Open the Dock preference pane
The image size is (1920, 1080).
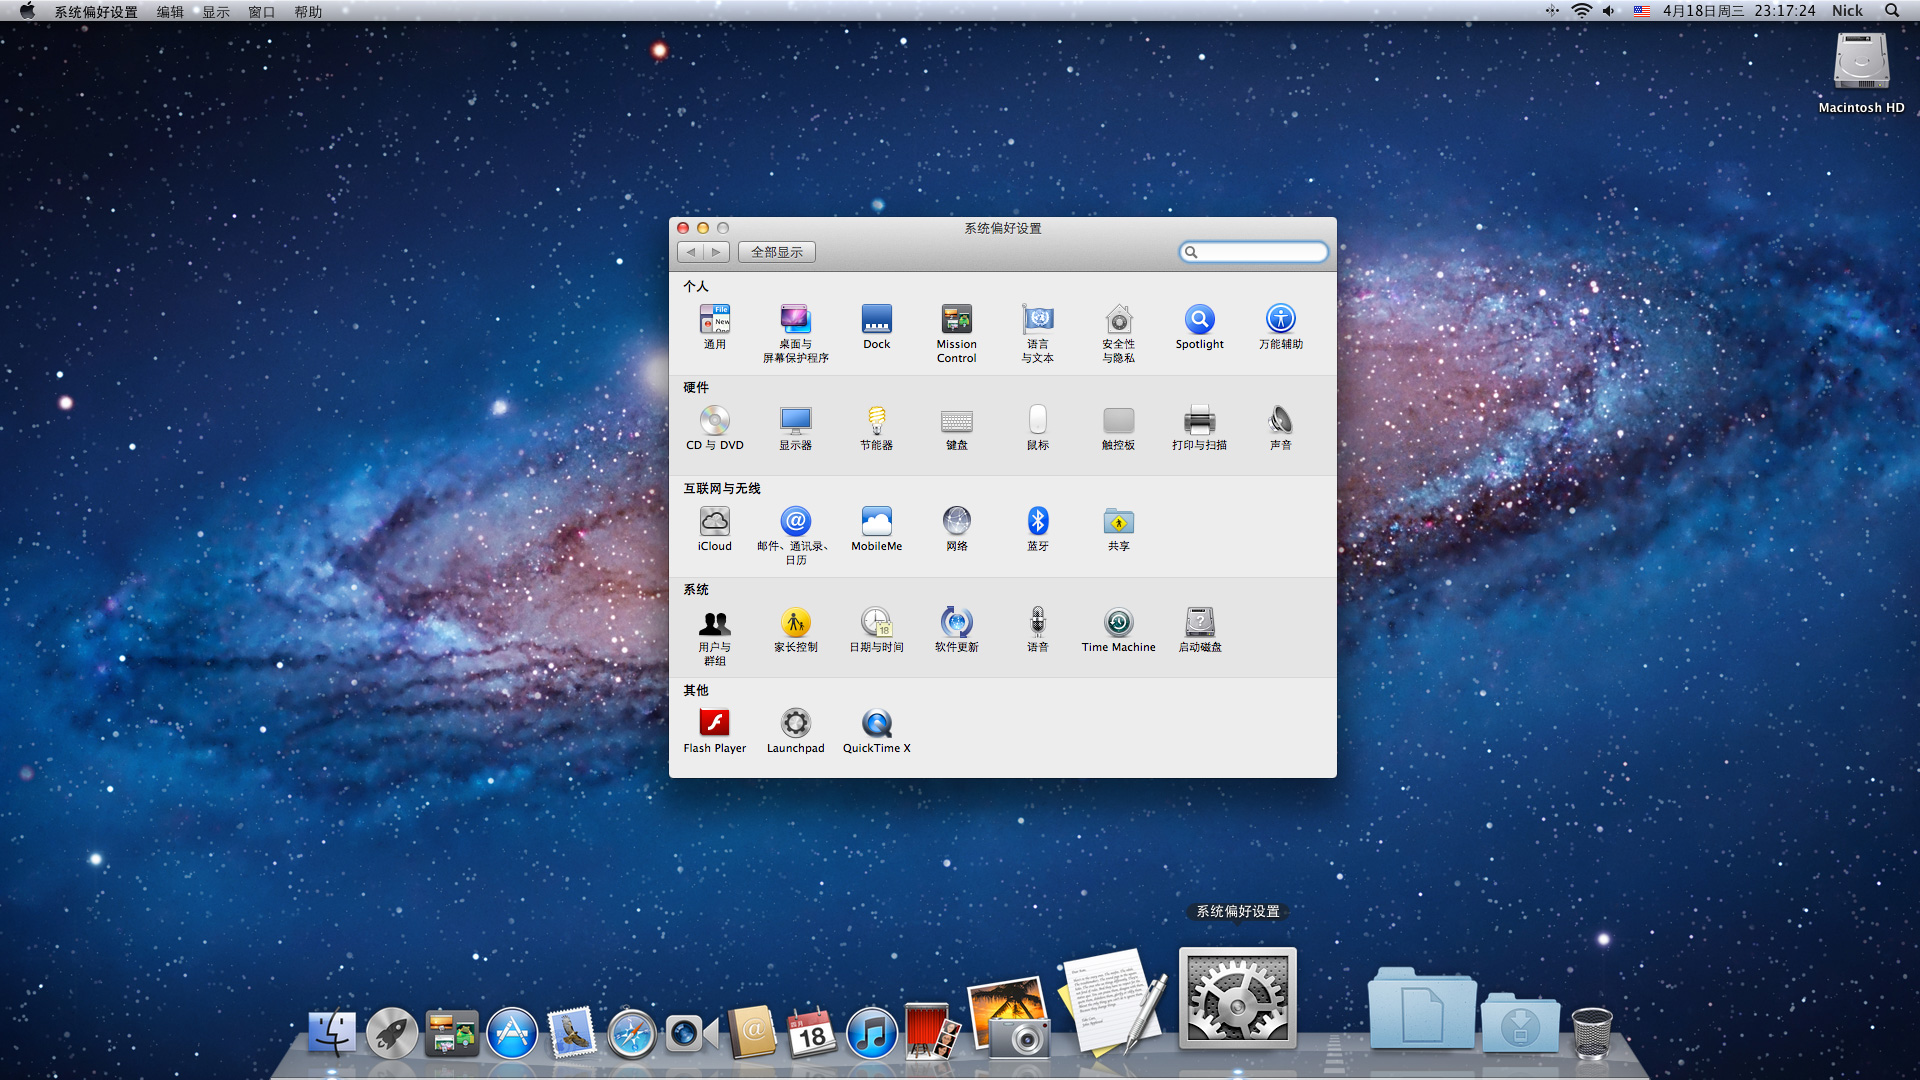pos(876,320)
